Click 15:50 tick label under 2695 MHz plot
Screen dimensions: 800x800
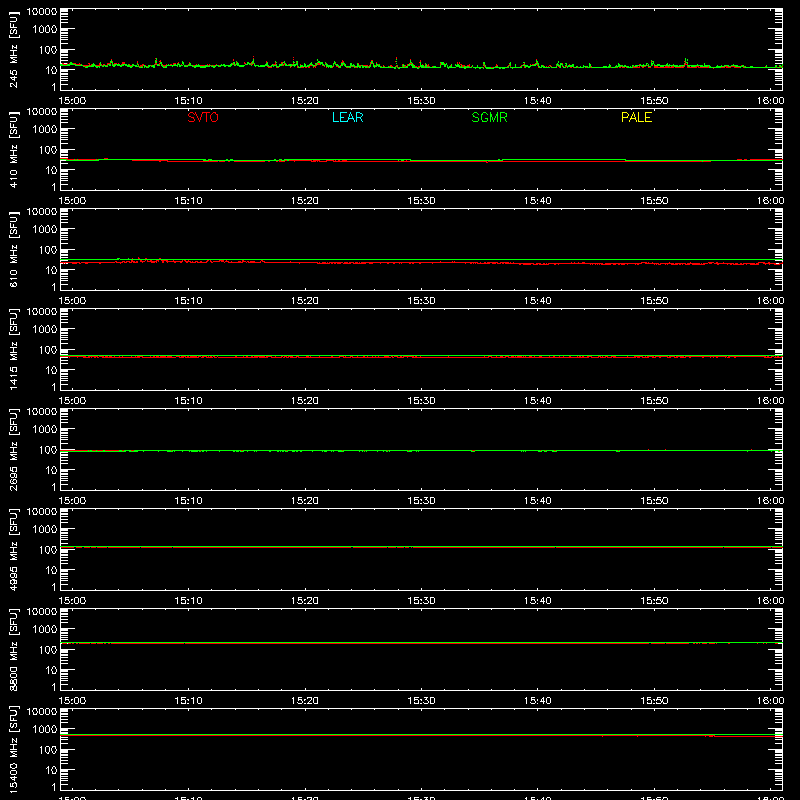654,501
